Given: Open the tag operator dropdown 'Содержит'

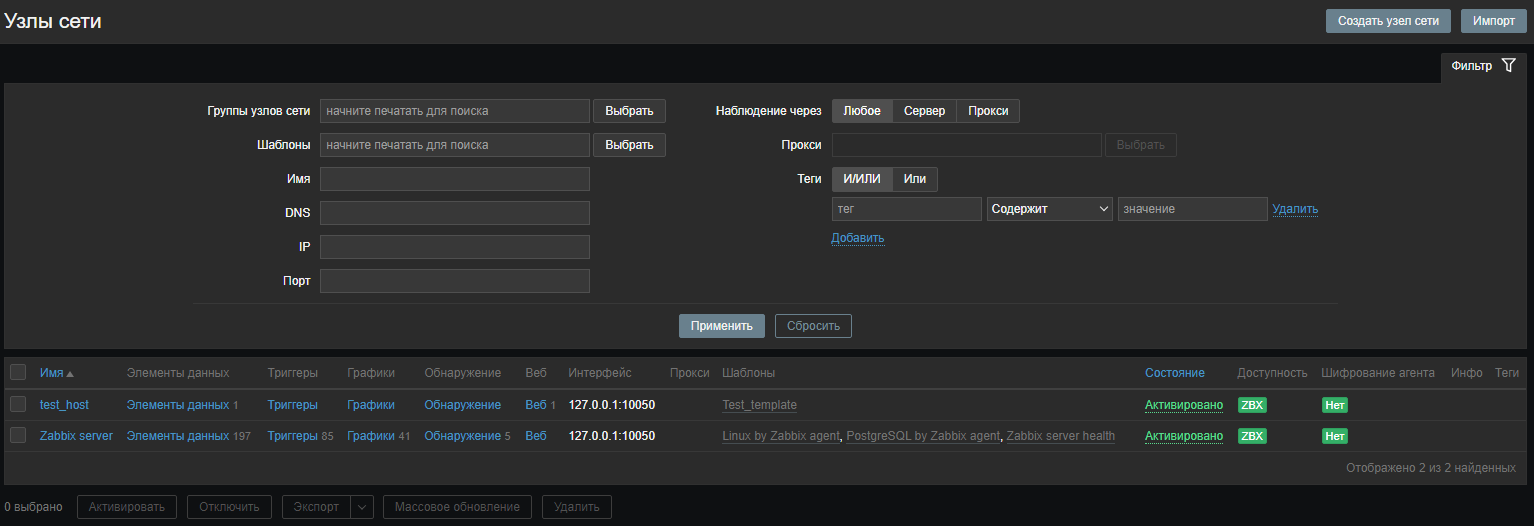Looking at the screenshot, I should [x=1049, y=209].
